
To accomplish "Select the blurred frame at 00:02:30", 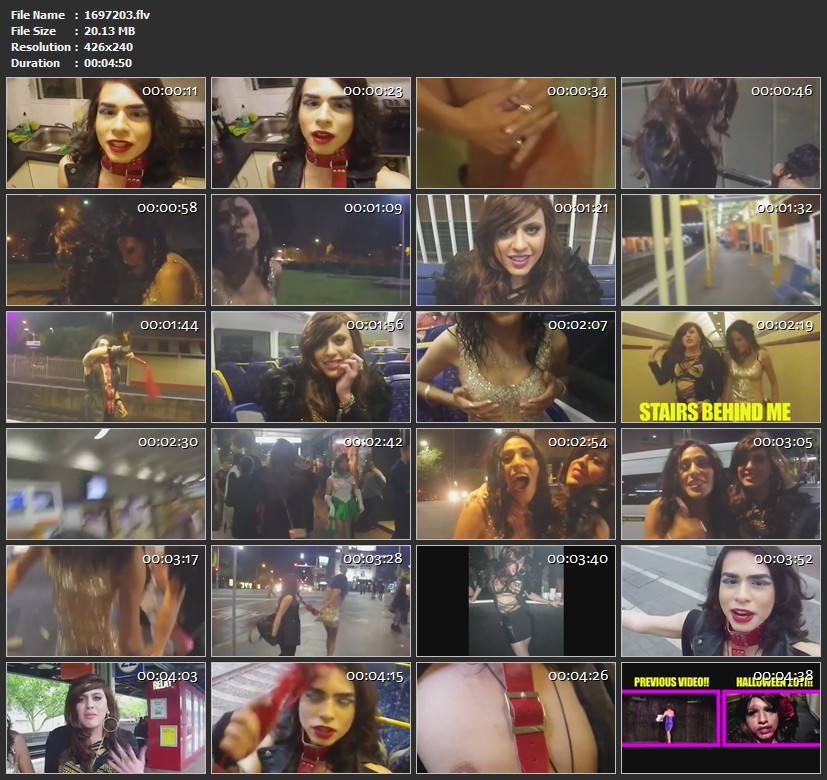I will pyautogui.click(x=105, y=484).
